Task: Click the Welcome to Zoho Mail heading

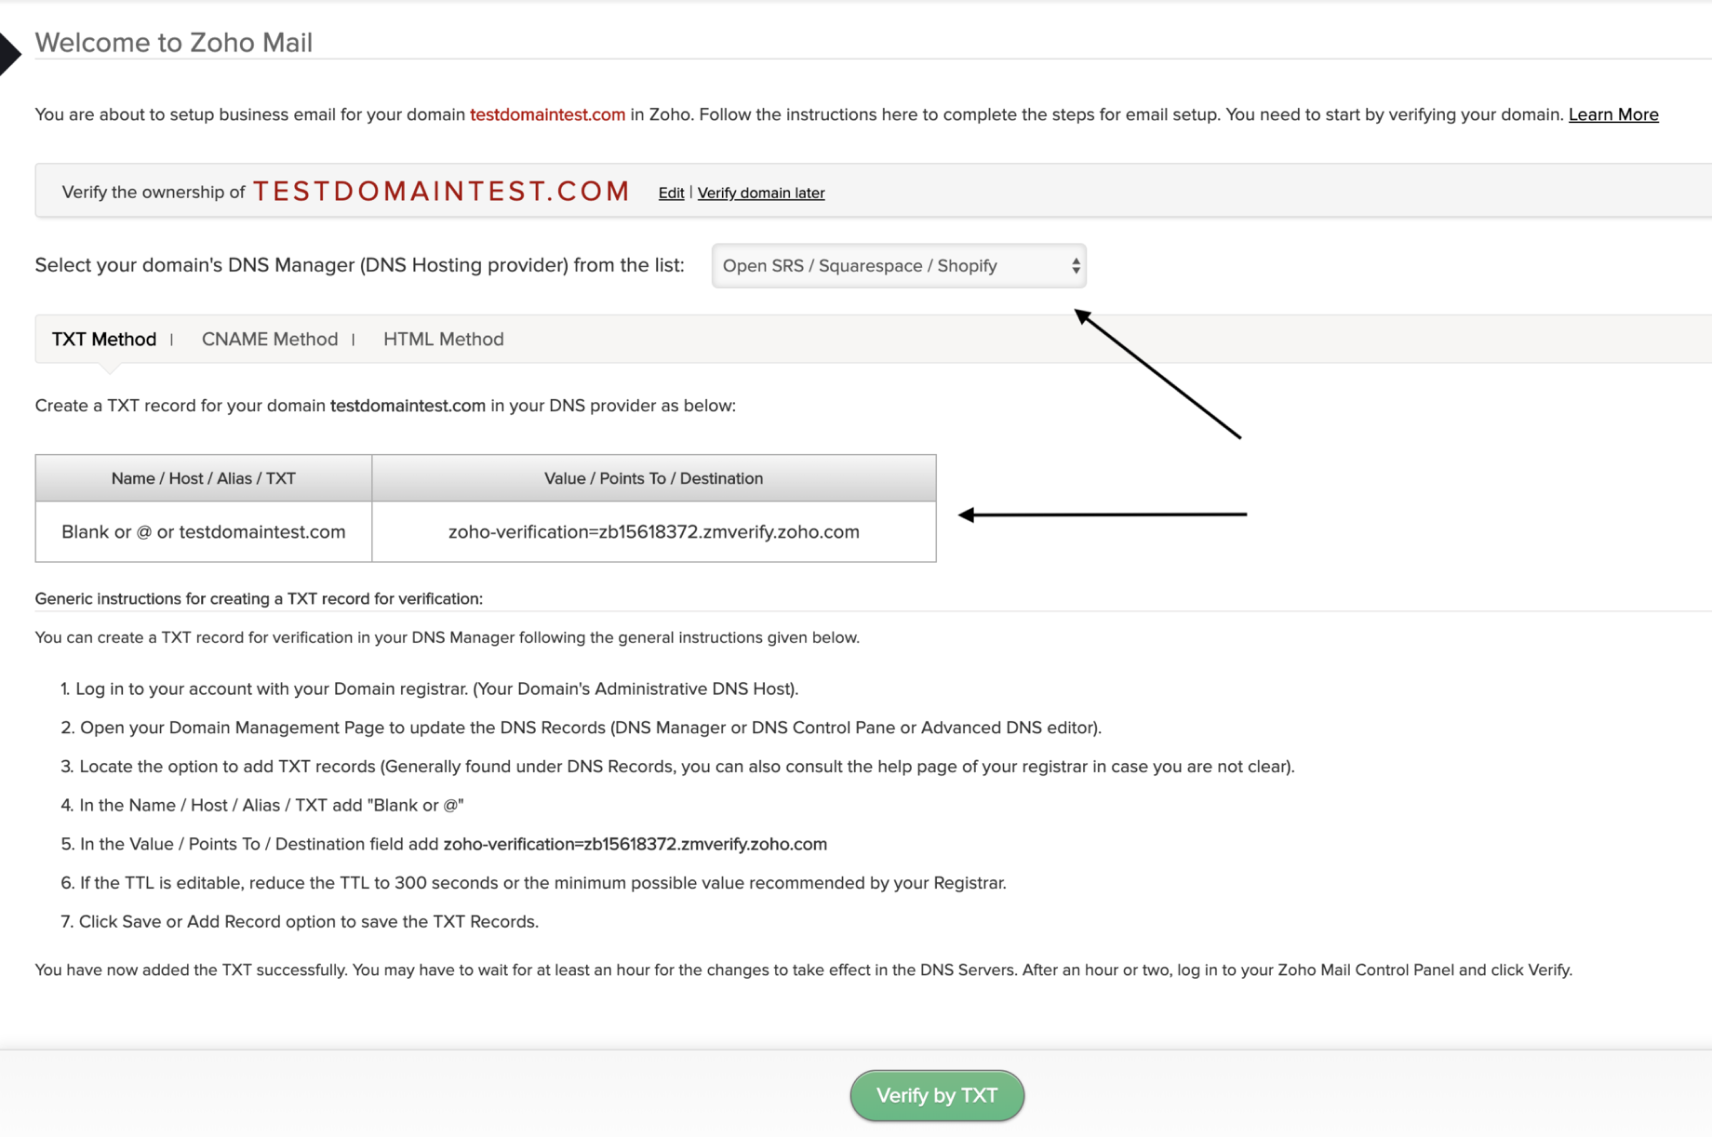Action: 174,42
